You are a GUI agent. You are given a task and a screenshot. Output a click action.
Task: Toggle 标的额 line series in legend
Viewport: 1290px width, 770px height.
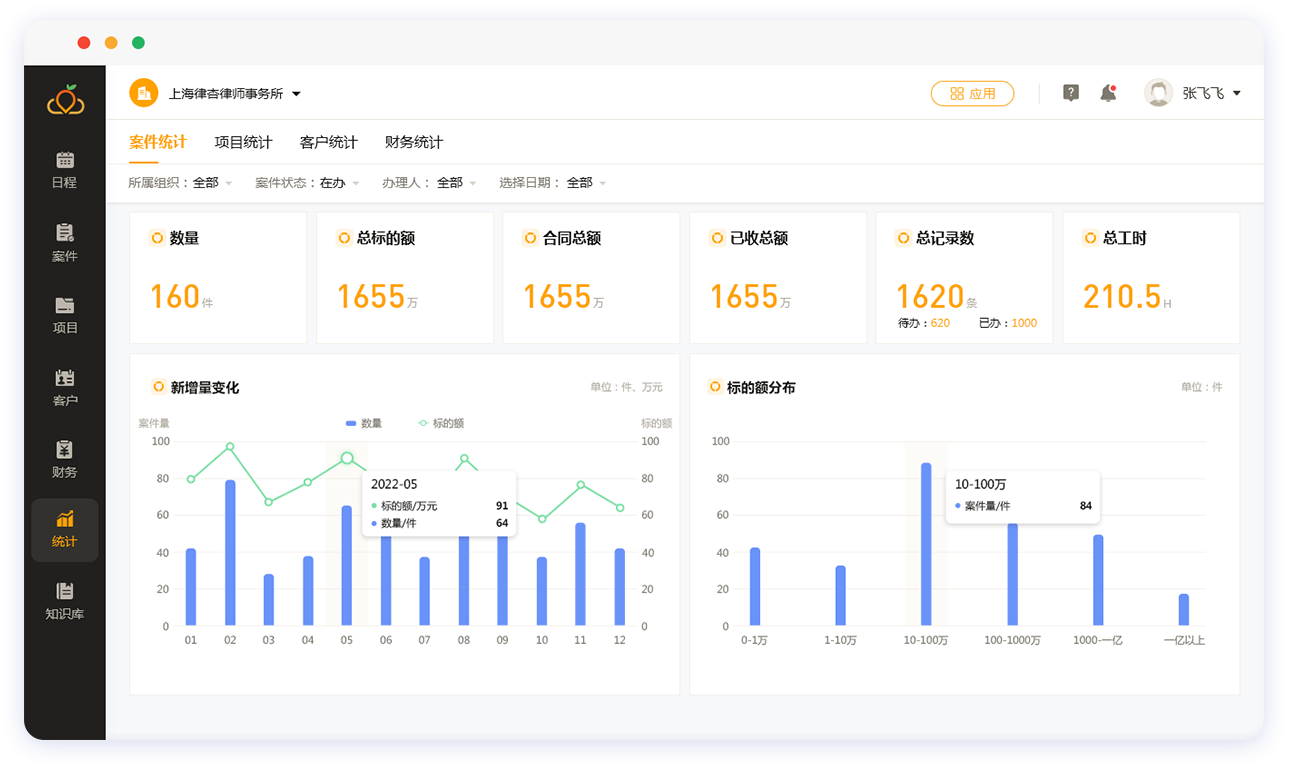tap(441, 423)
